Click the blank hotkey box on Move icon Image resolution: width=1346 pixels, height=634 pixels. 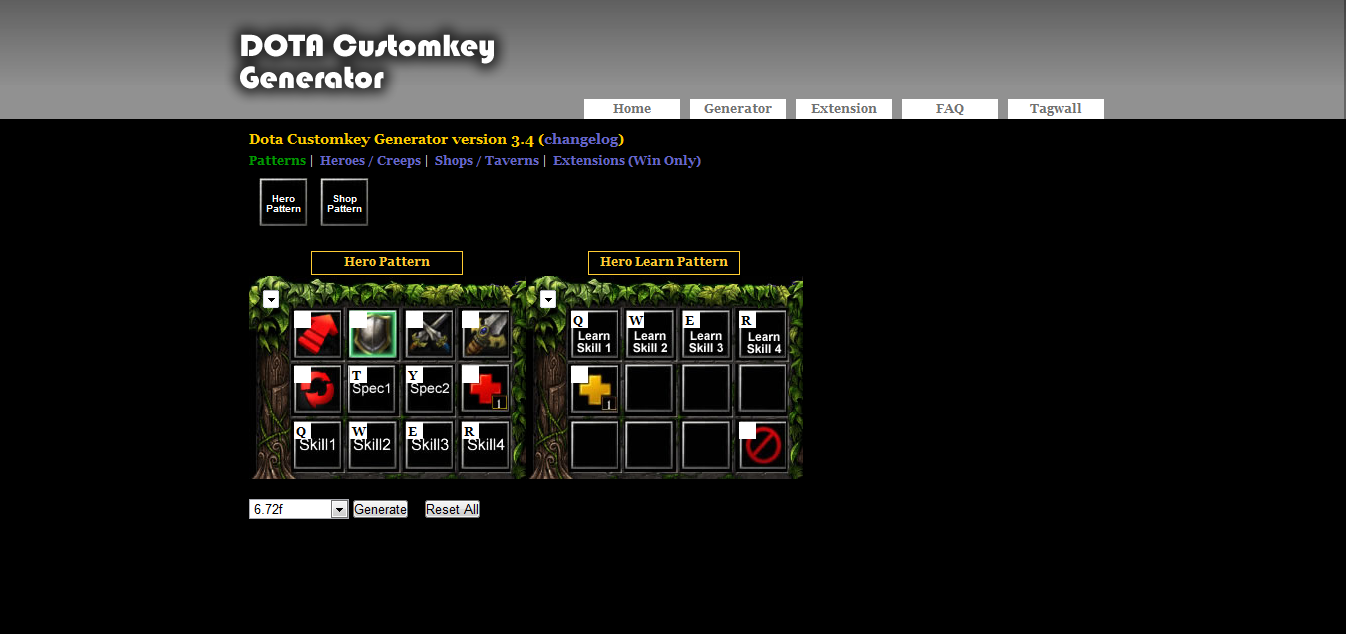click(302, 319)
